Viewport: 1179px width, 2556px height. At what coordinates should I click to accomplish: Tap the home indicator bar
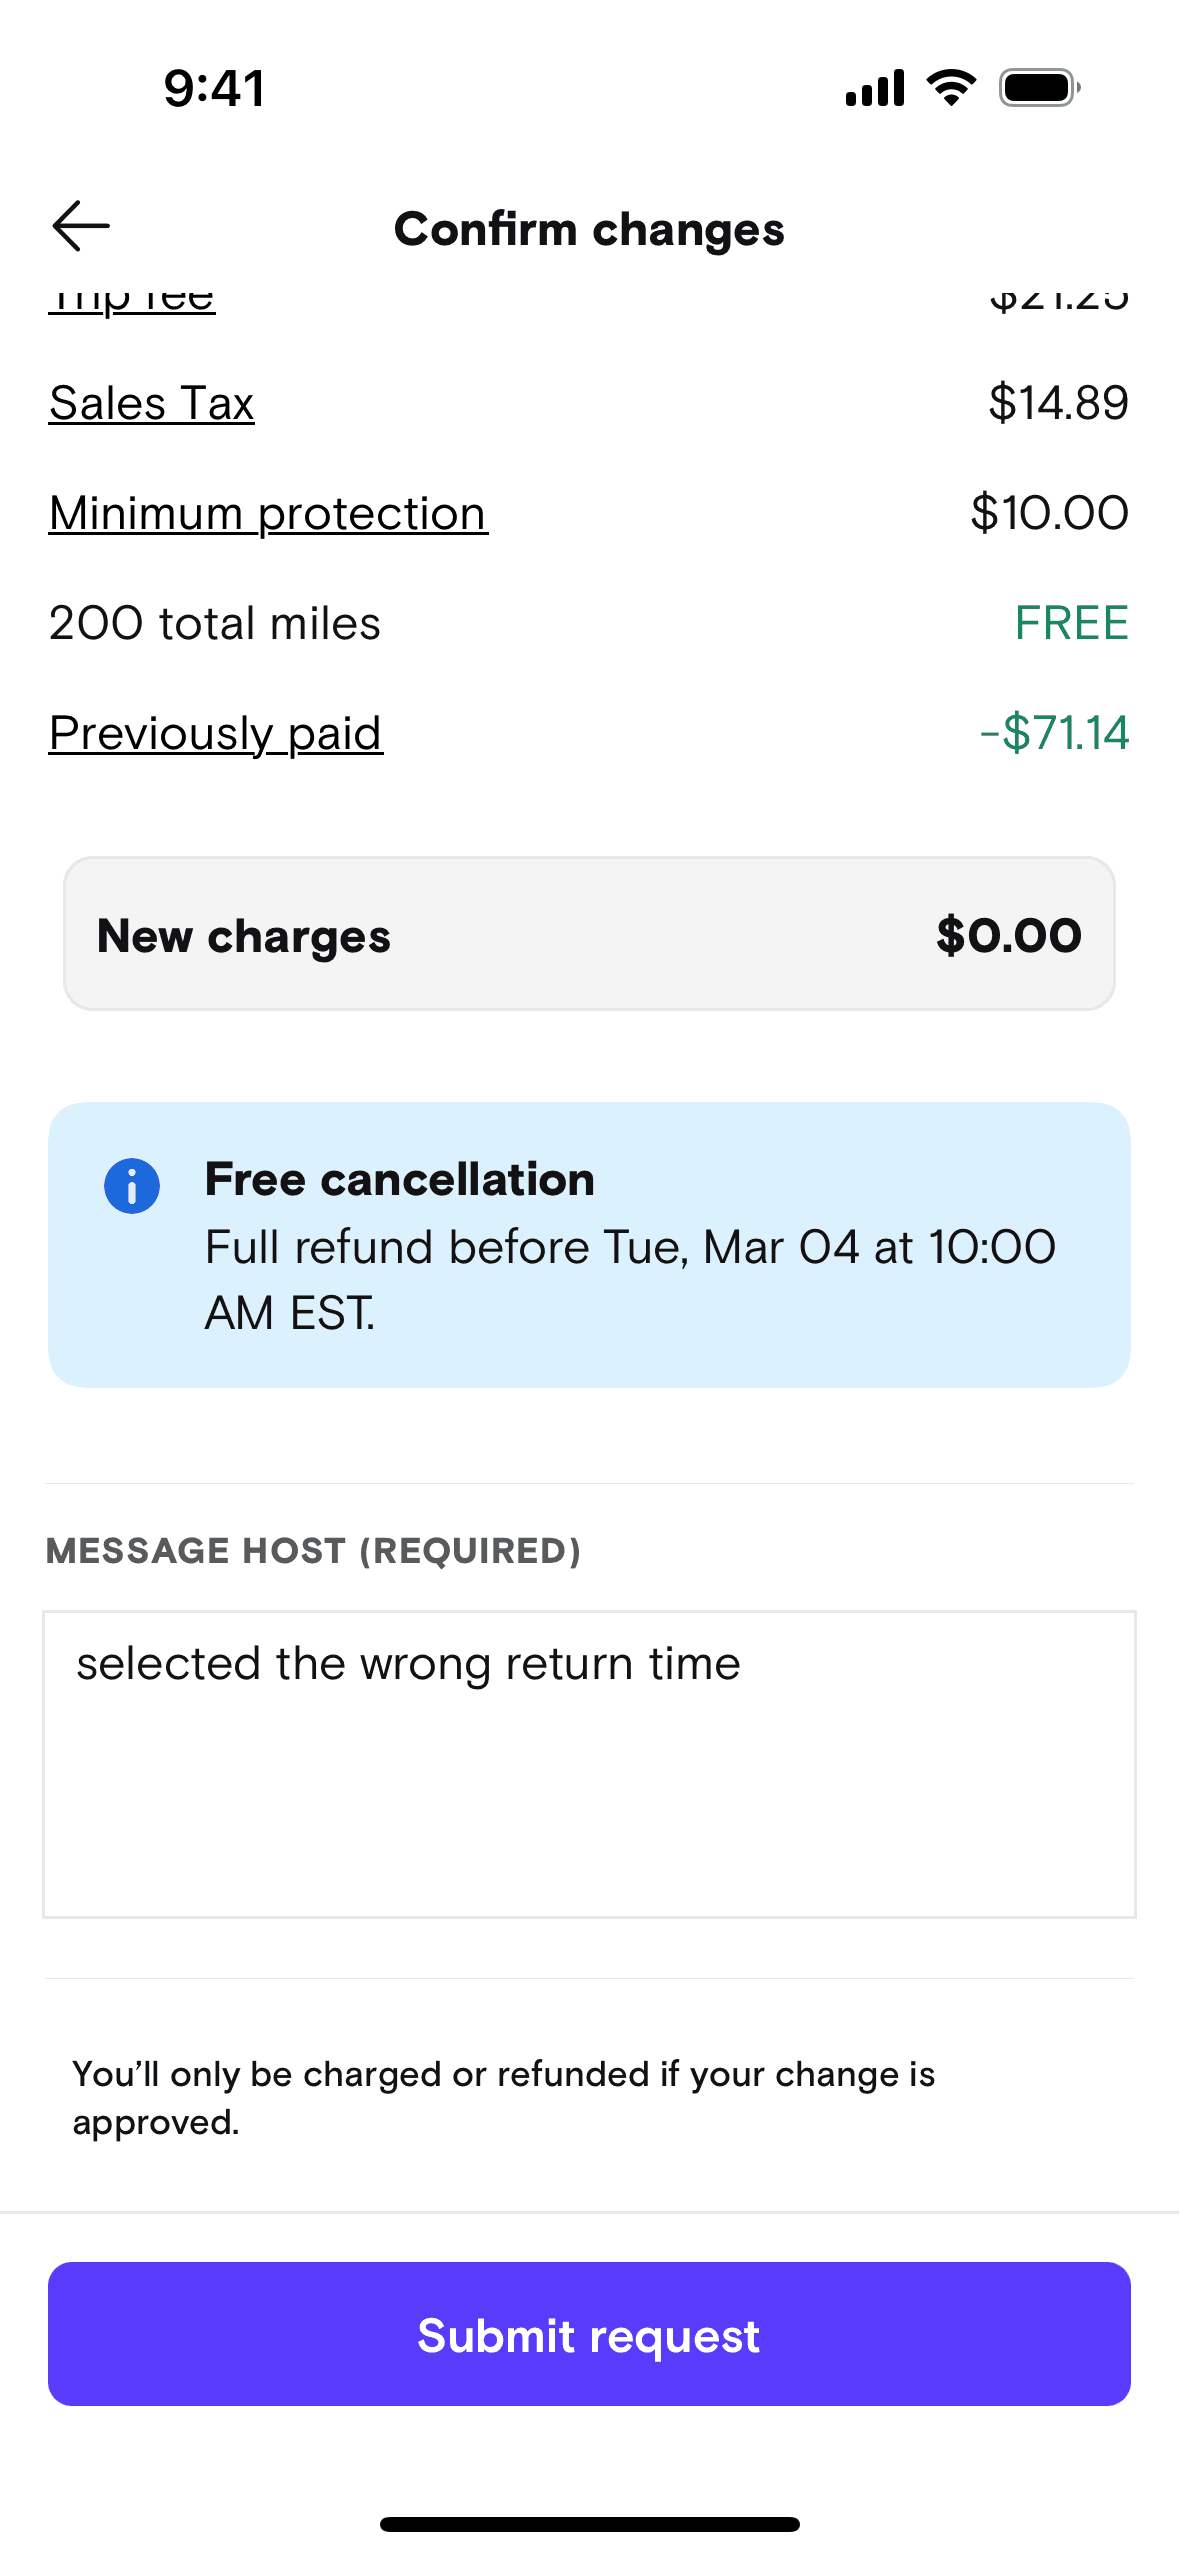(x=589, y=2524)
